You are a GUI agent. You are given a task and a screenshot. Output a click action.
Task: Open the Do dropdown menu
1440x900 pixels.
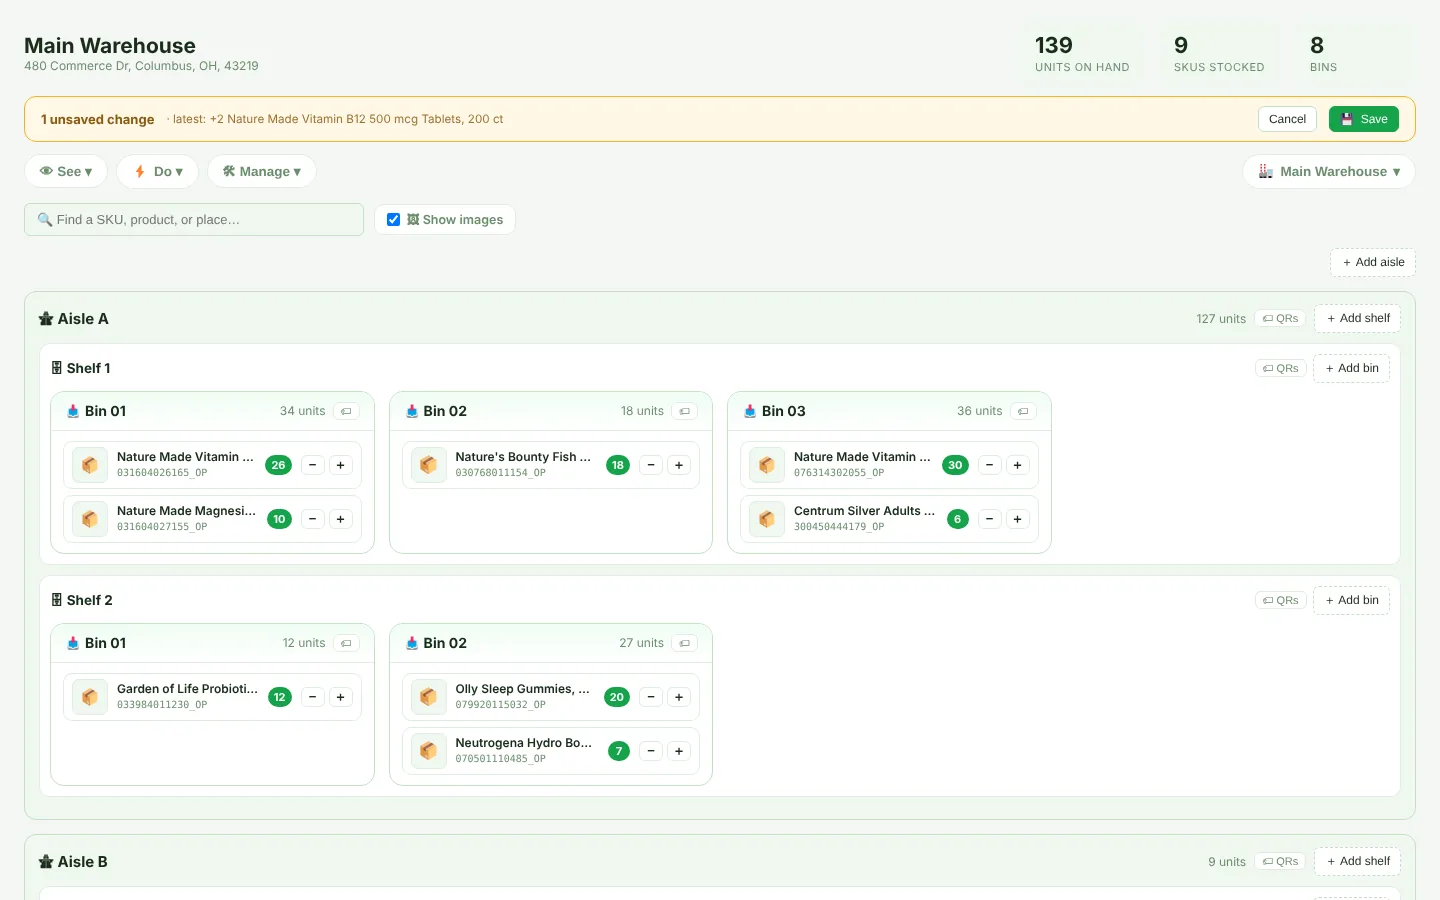tap(158, 171)
